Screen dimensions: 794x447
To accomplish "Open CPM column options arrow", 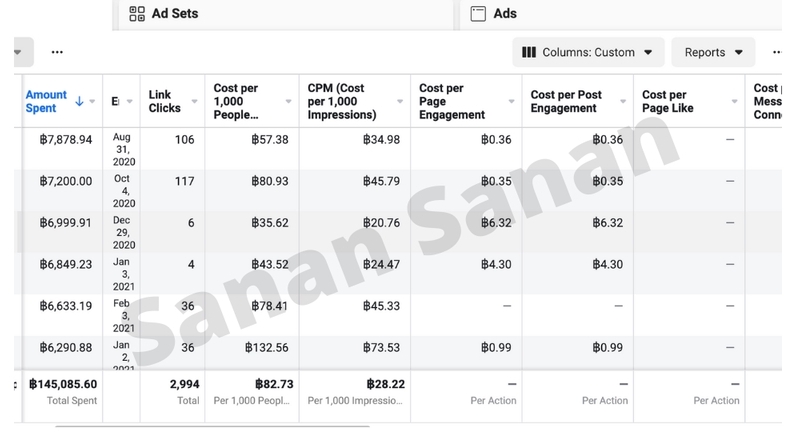I will pyautogui.click(x=398, y=101).
